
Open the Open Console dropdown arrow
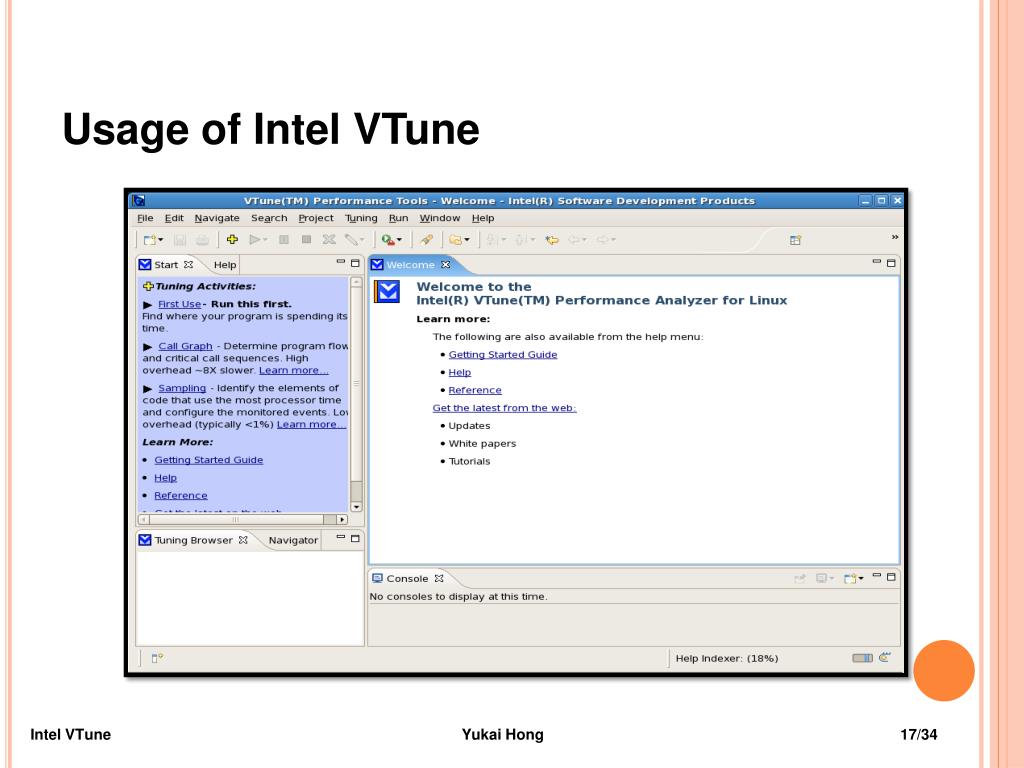click(861, 579)
